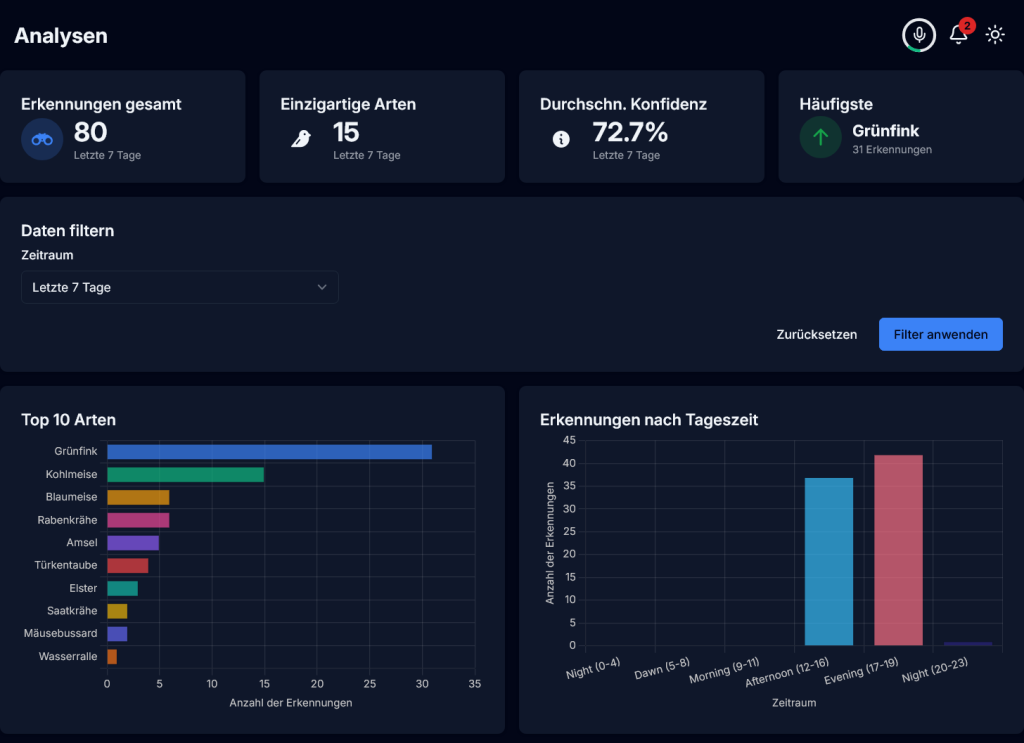Viewport: 1024px width, 743px height.
Task: Click the Zurücksetzen button
Action: point(816,334)
